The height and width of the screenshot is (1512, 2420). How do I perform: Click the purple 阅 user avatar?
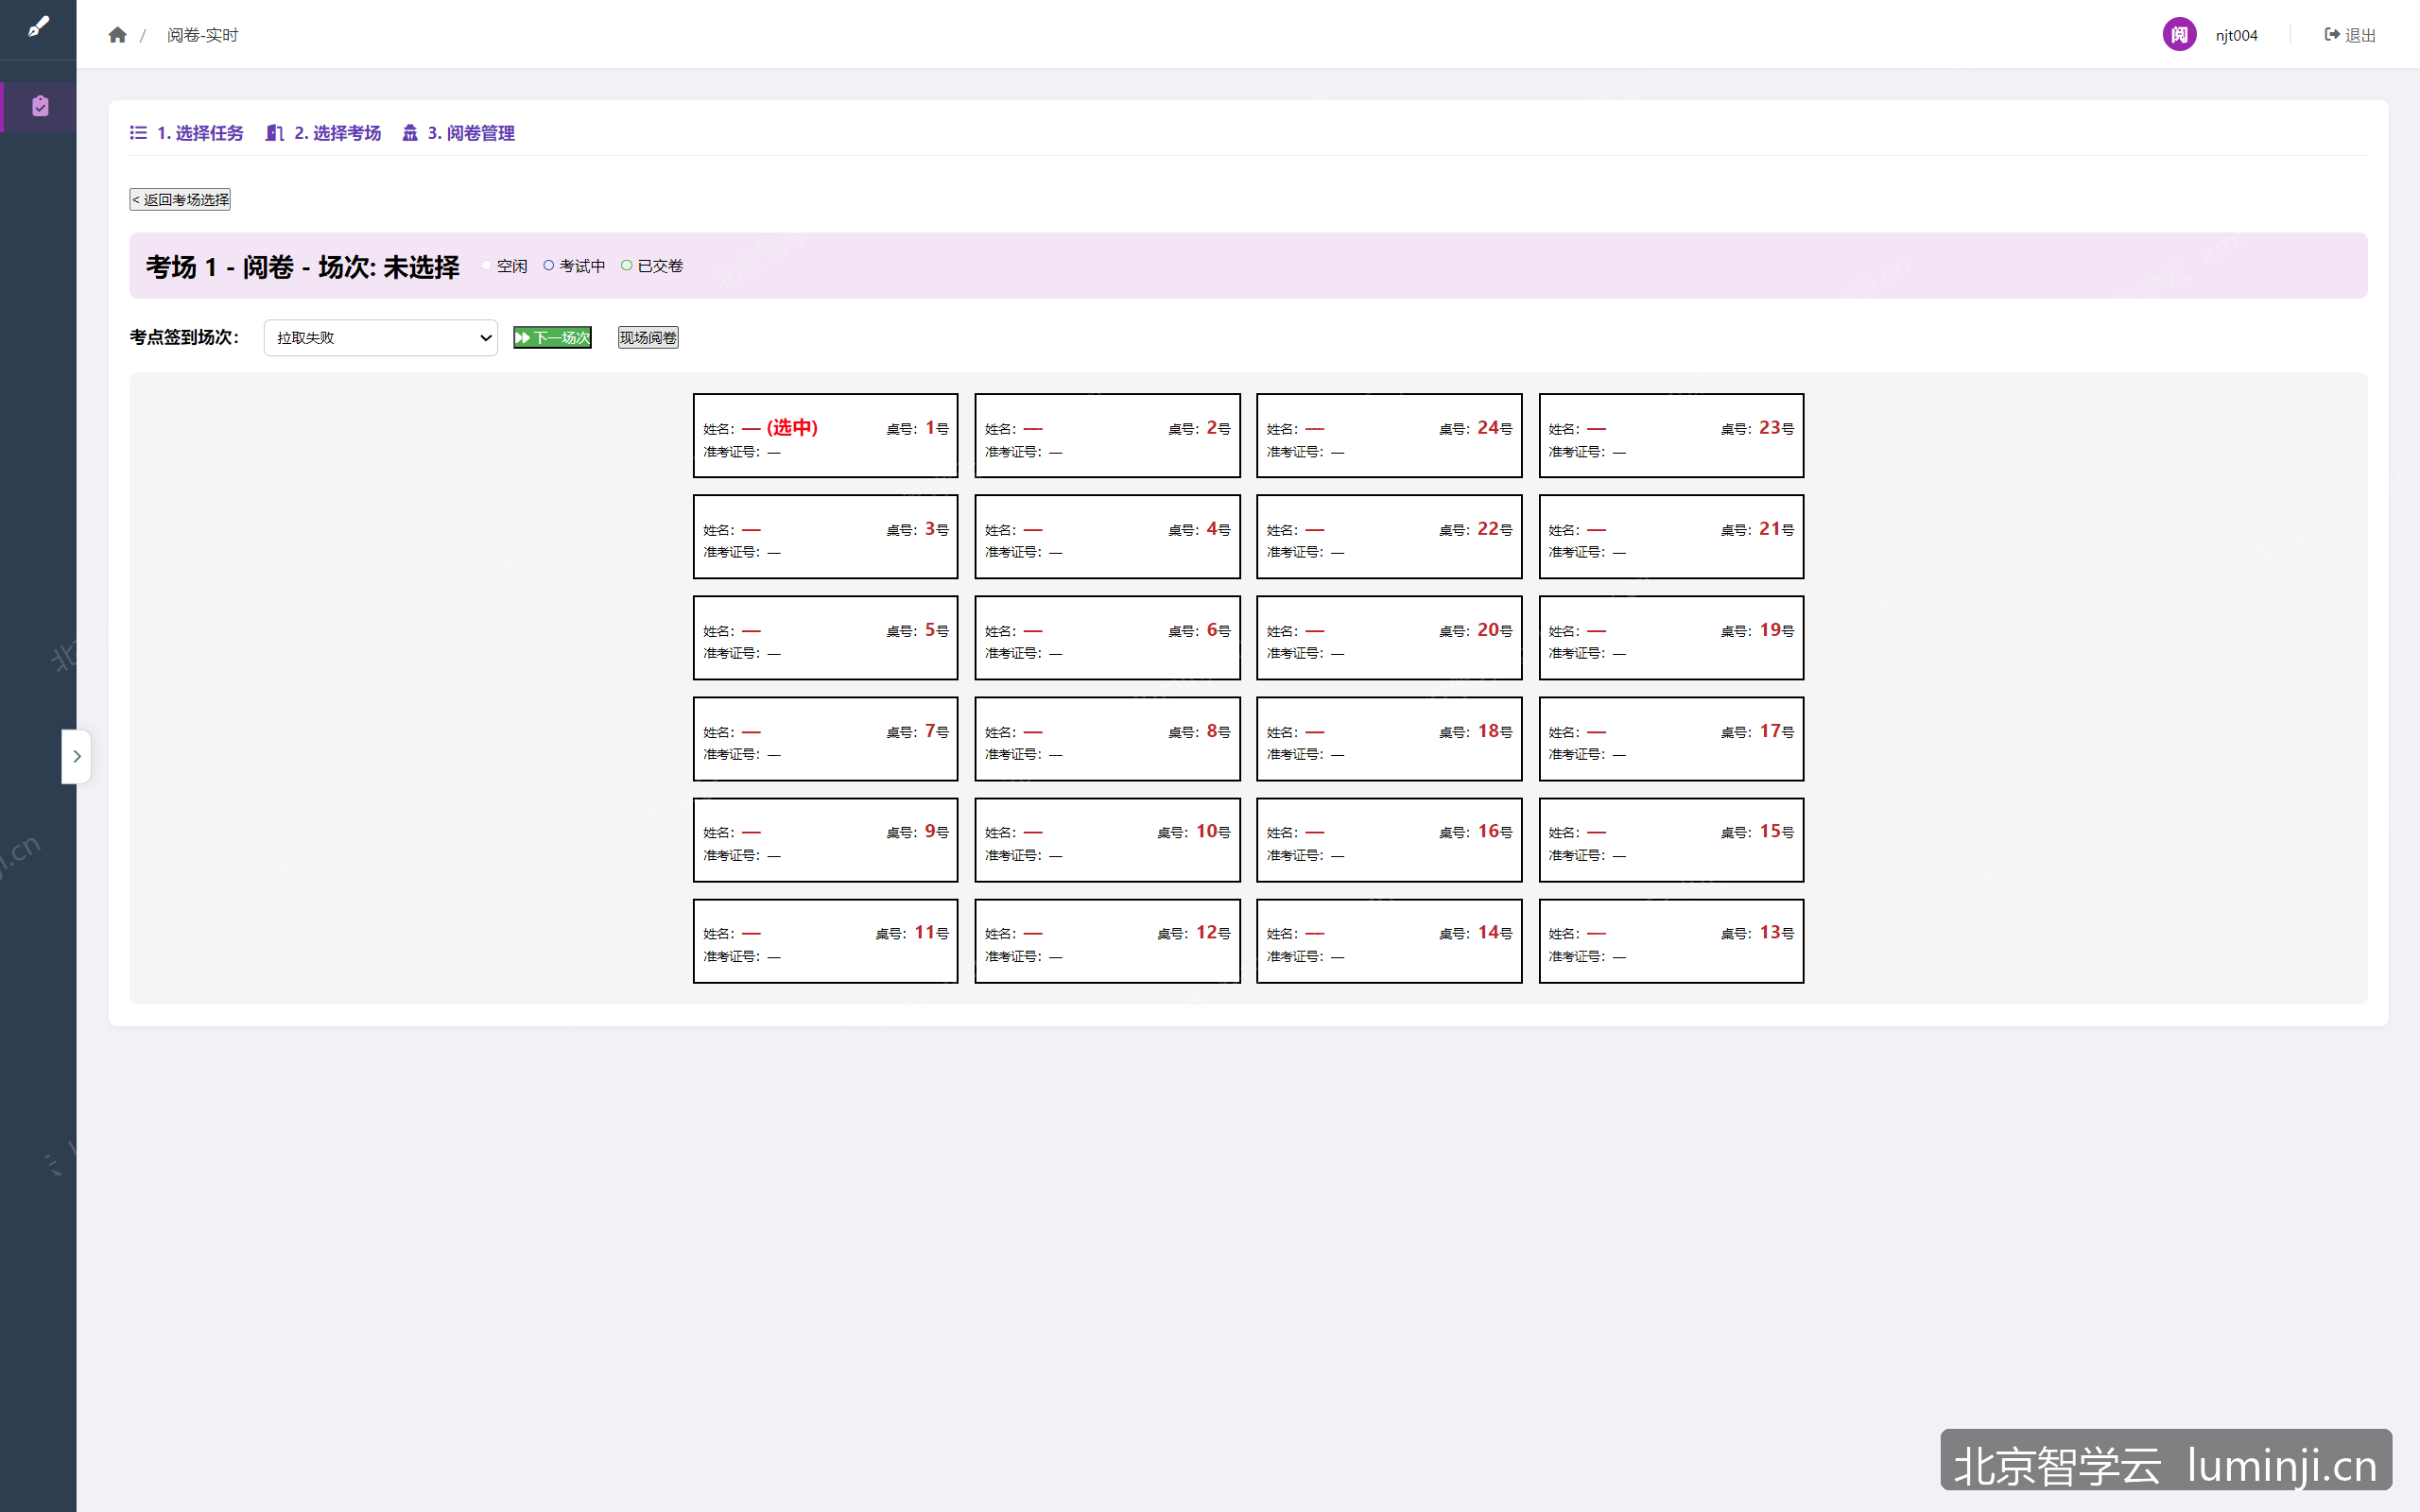2178,35
